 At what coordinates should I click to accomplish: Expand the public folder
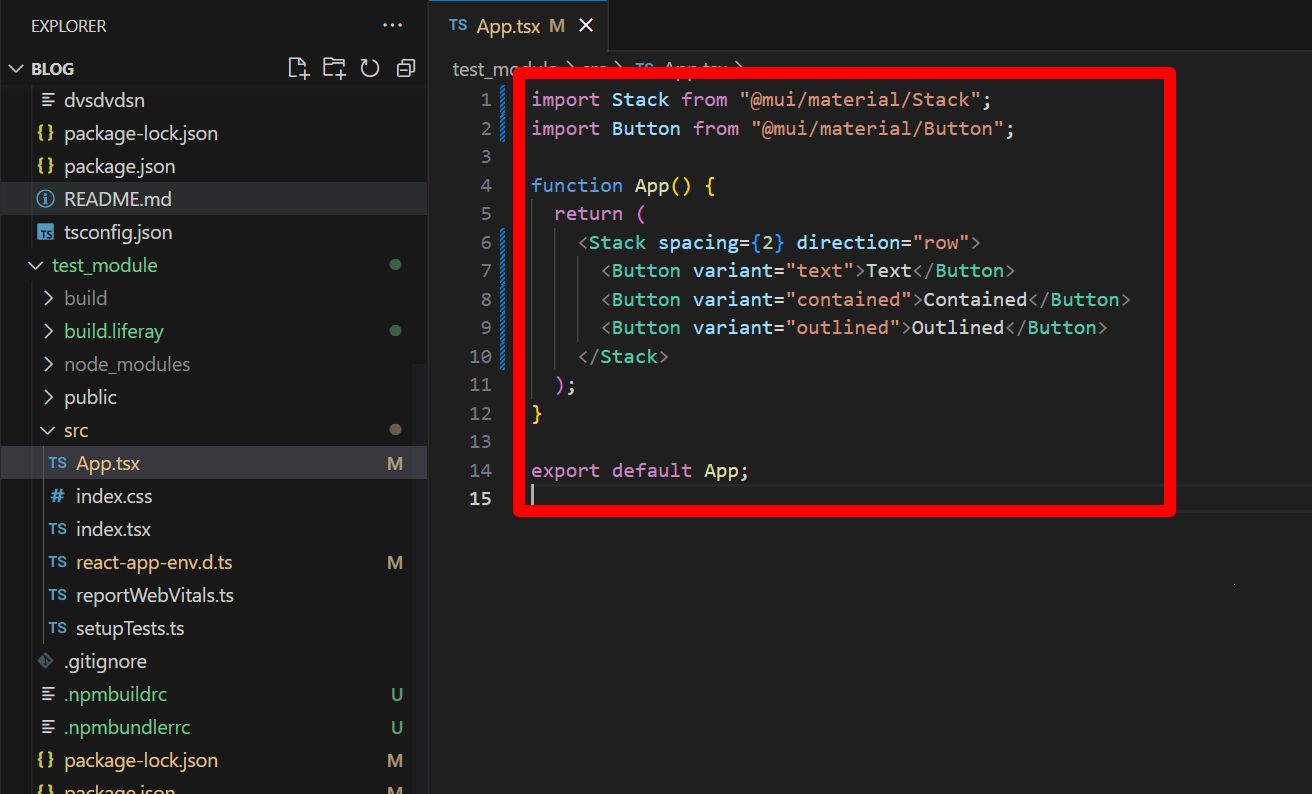click(x=48, y=397)
